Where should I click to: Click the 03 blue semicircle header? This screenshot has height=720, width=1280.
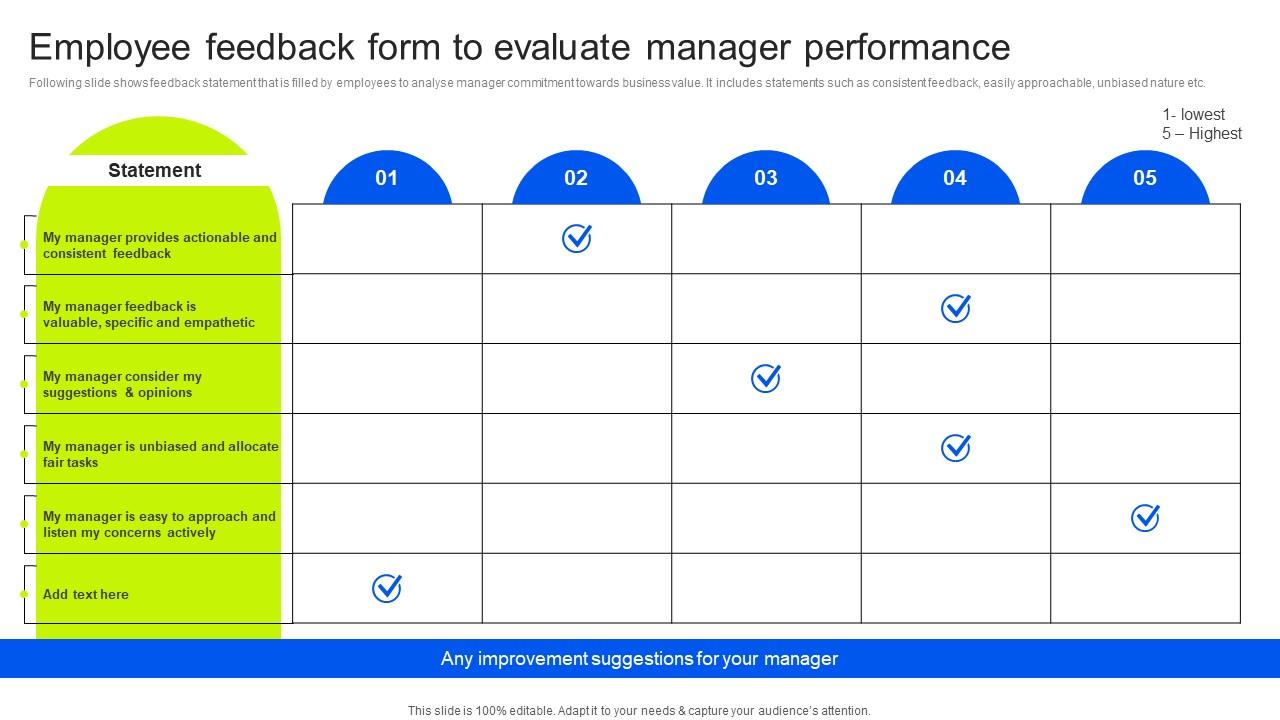point(766,178)
